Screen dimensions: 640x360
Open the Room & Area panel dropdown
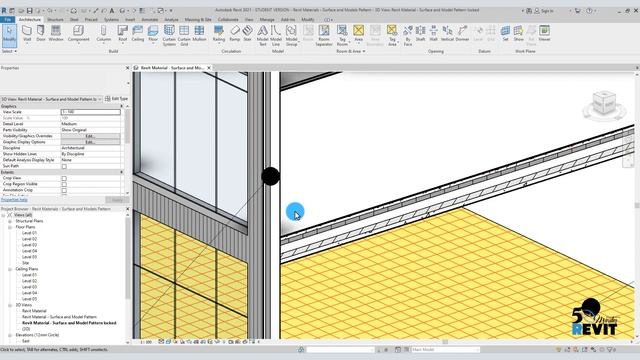coord(351,51)
